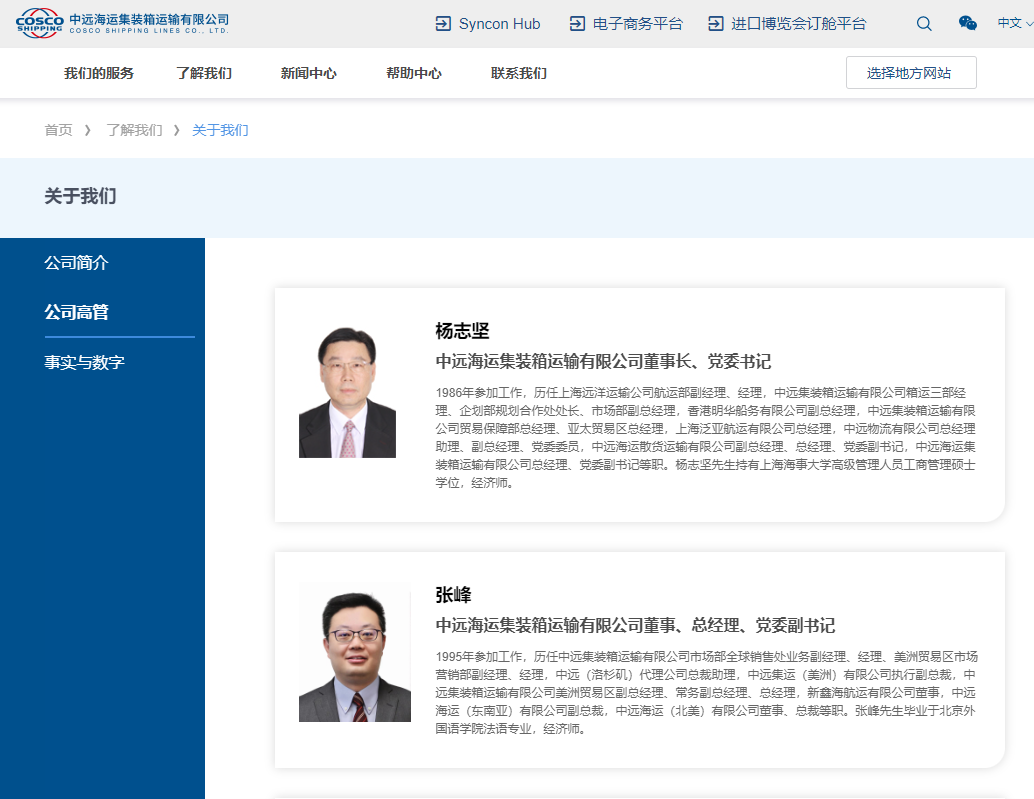The height and width of the screenshot is (799, 1034).
Task: Click the 进口博览会订舱平台 arrow icon
Action: (715, 24)
